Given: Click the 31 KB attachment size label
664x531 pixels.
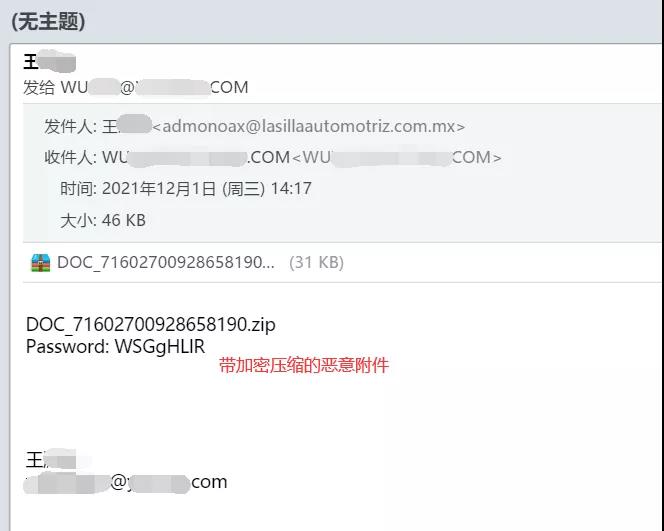Looking at the screenshot, I should 316,263.
